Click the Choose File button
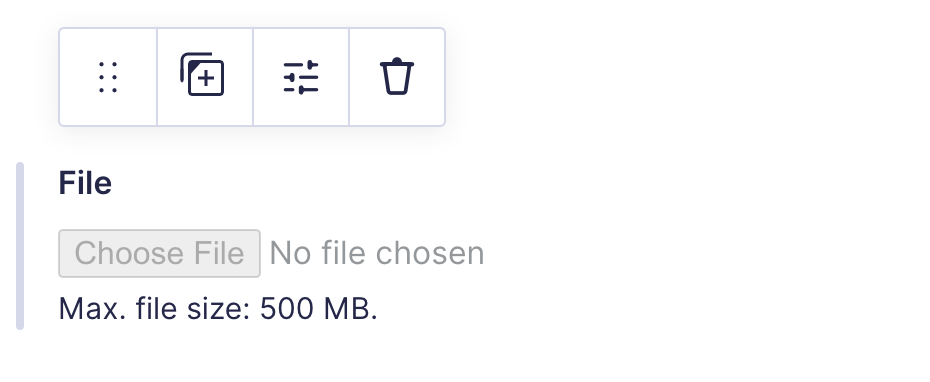 click(x=159, y=253)
